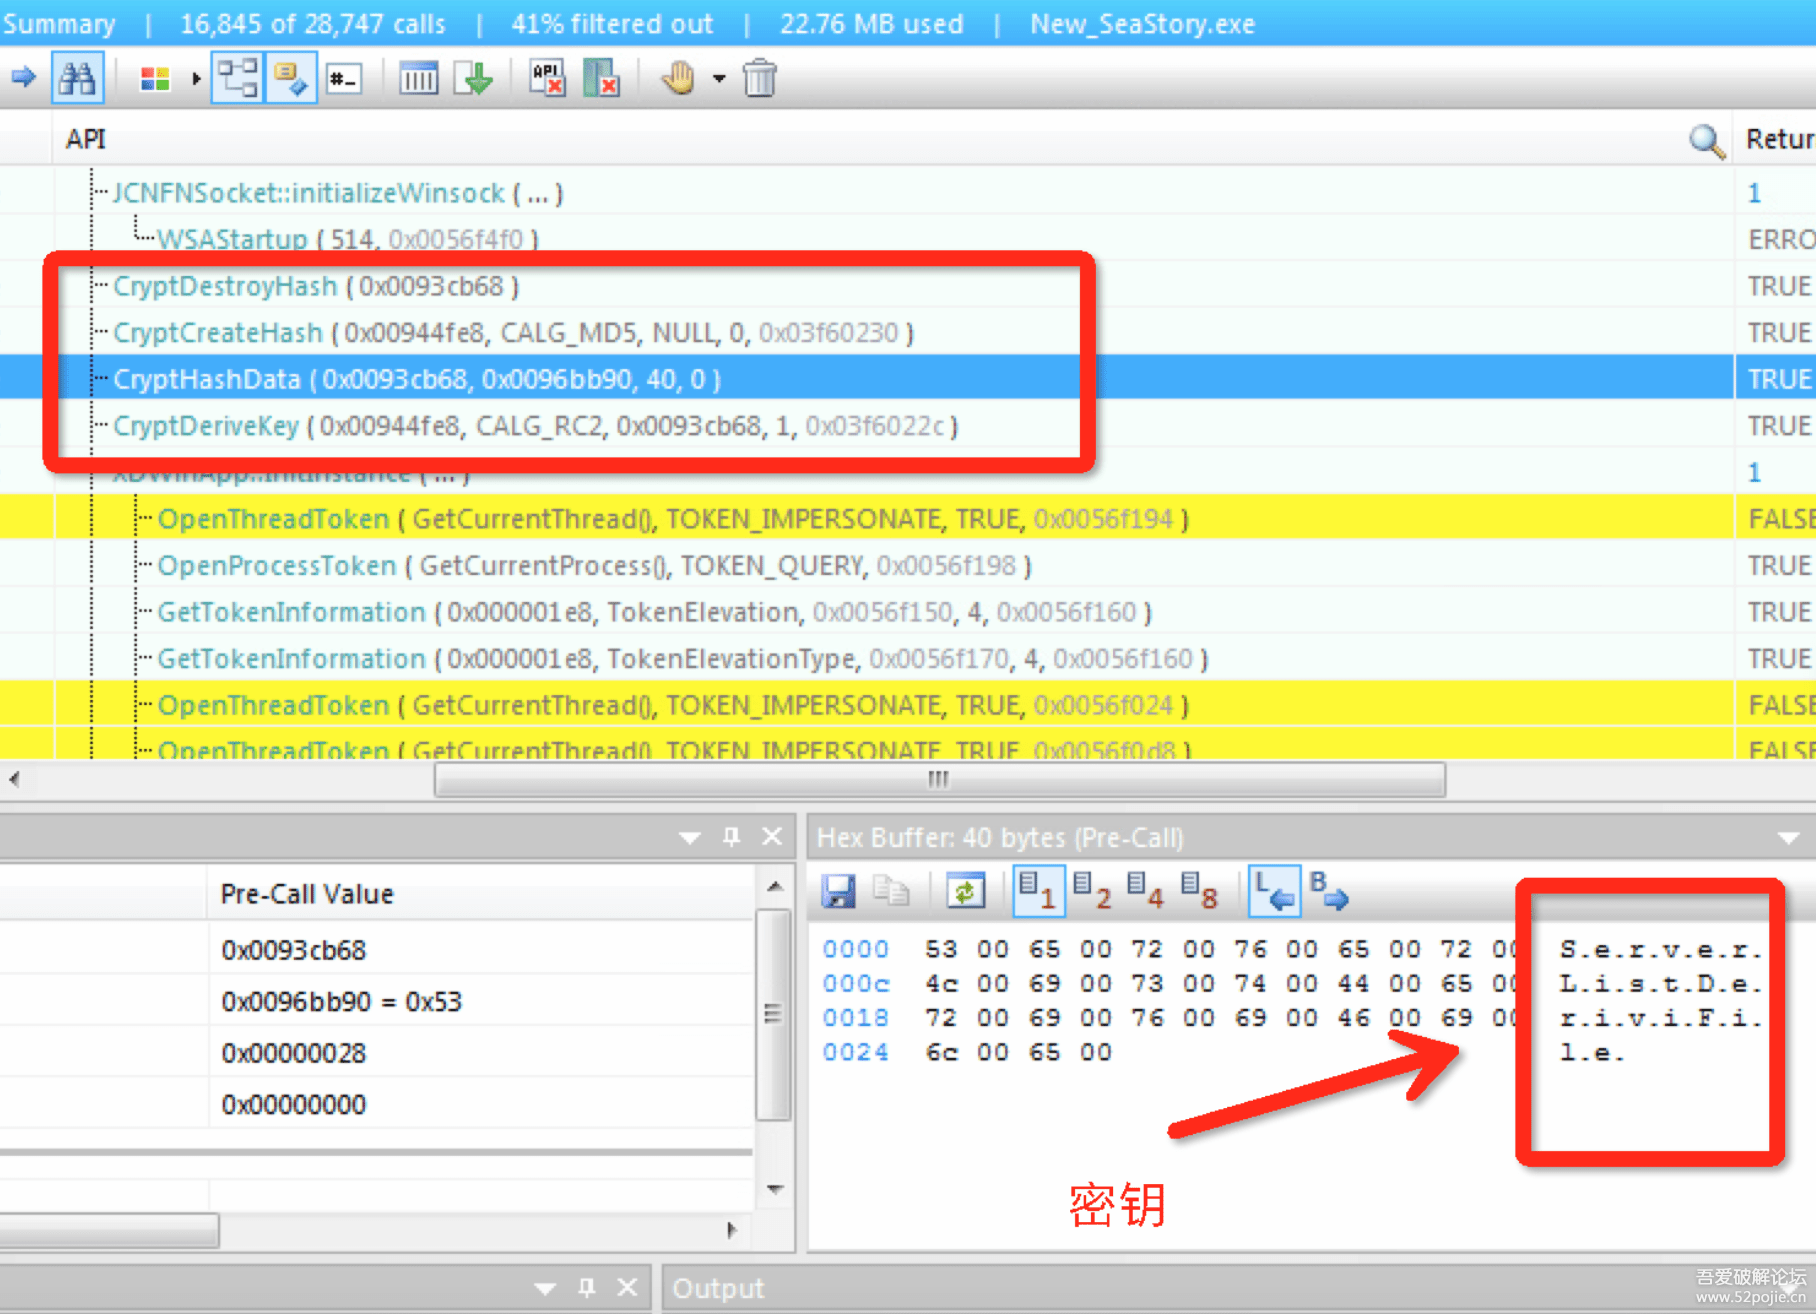
Task: Pin the bottom-left pane
Action: 587,1288
